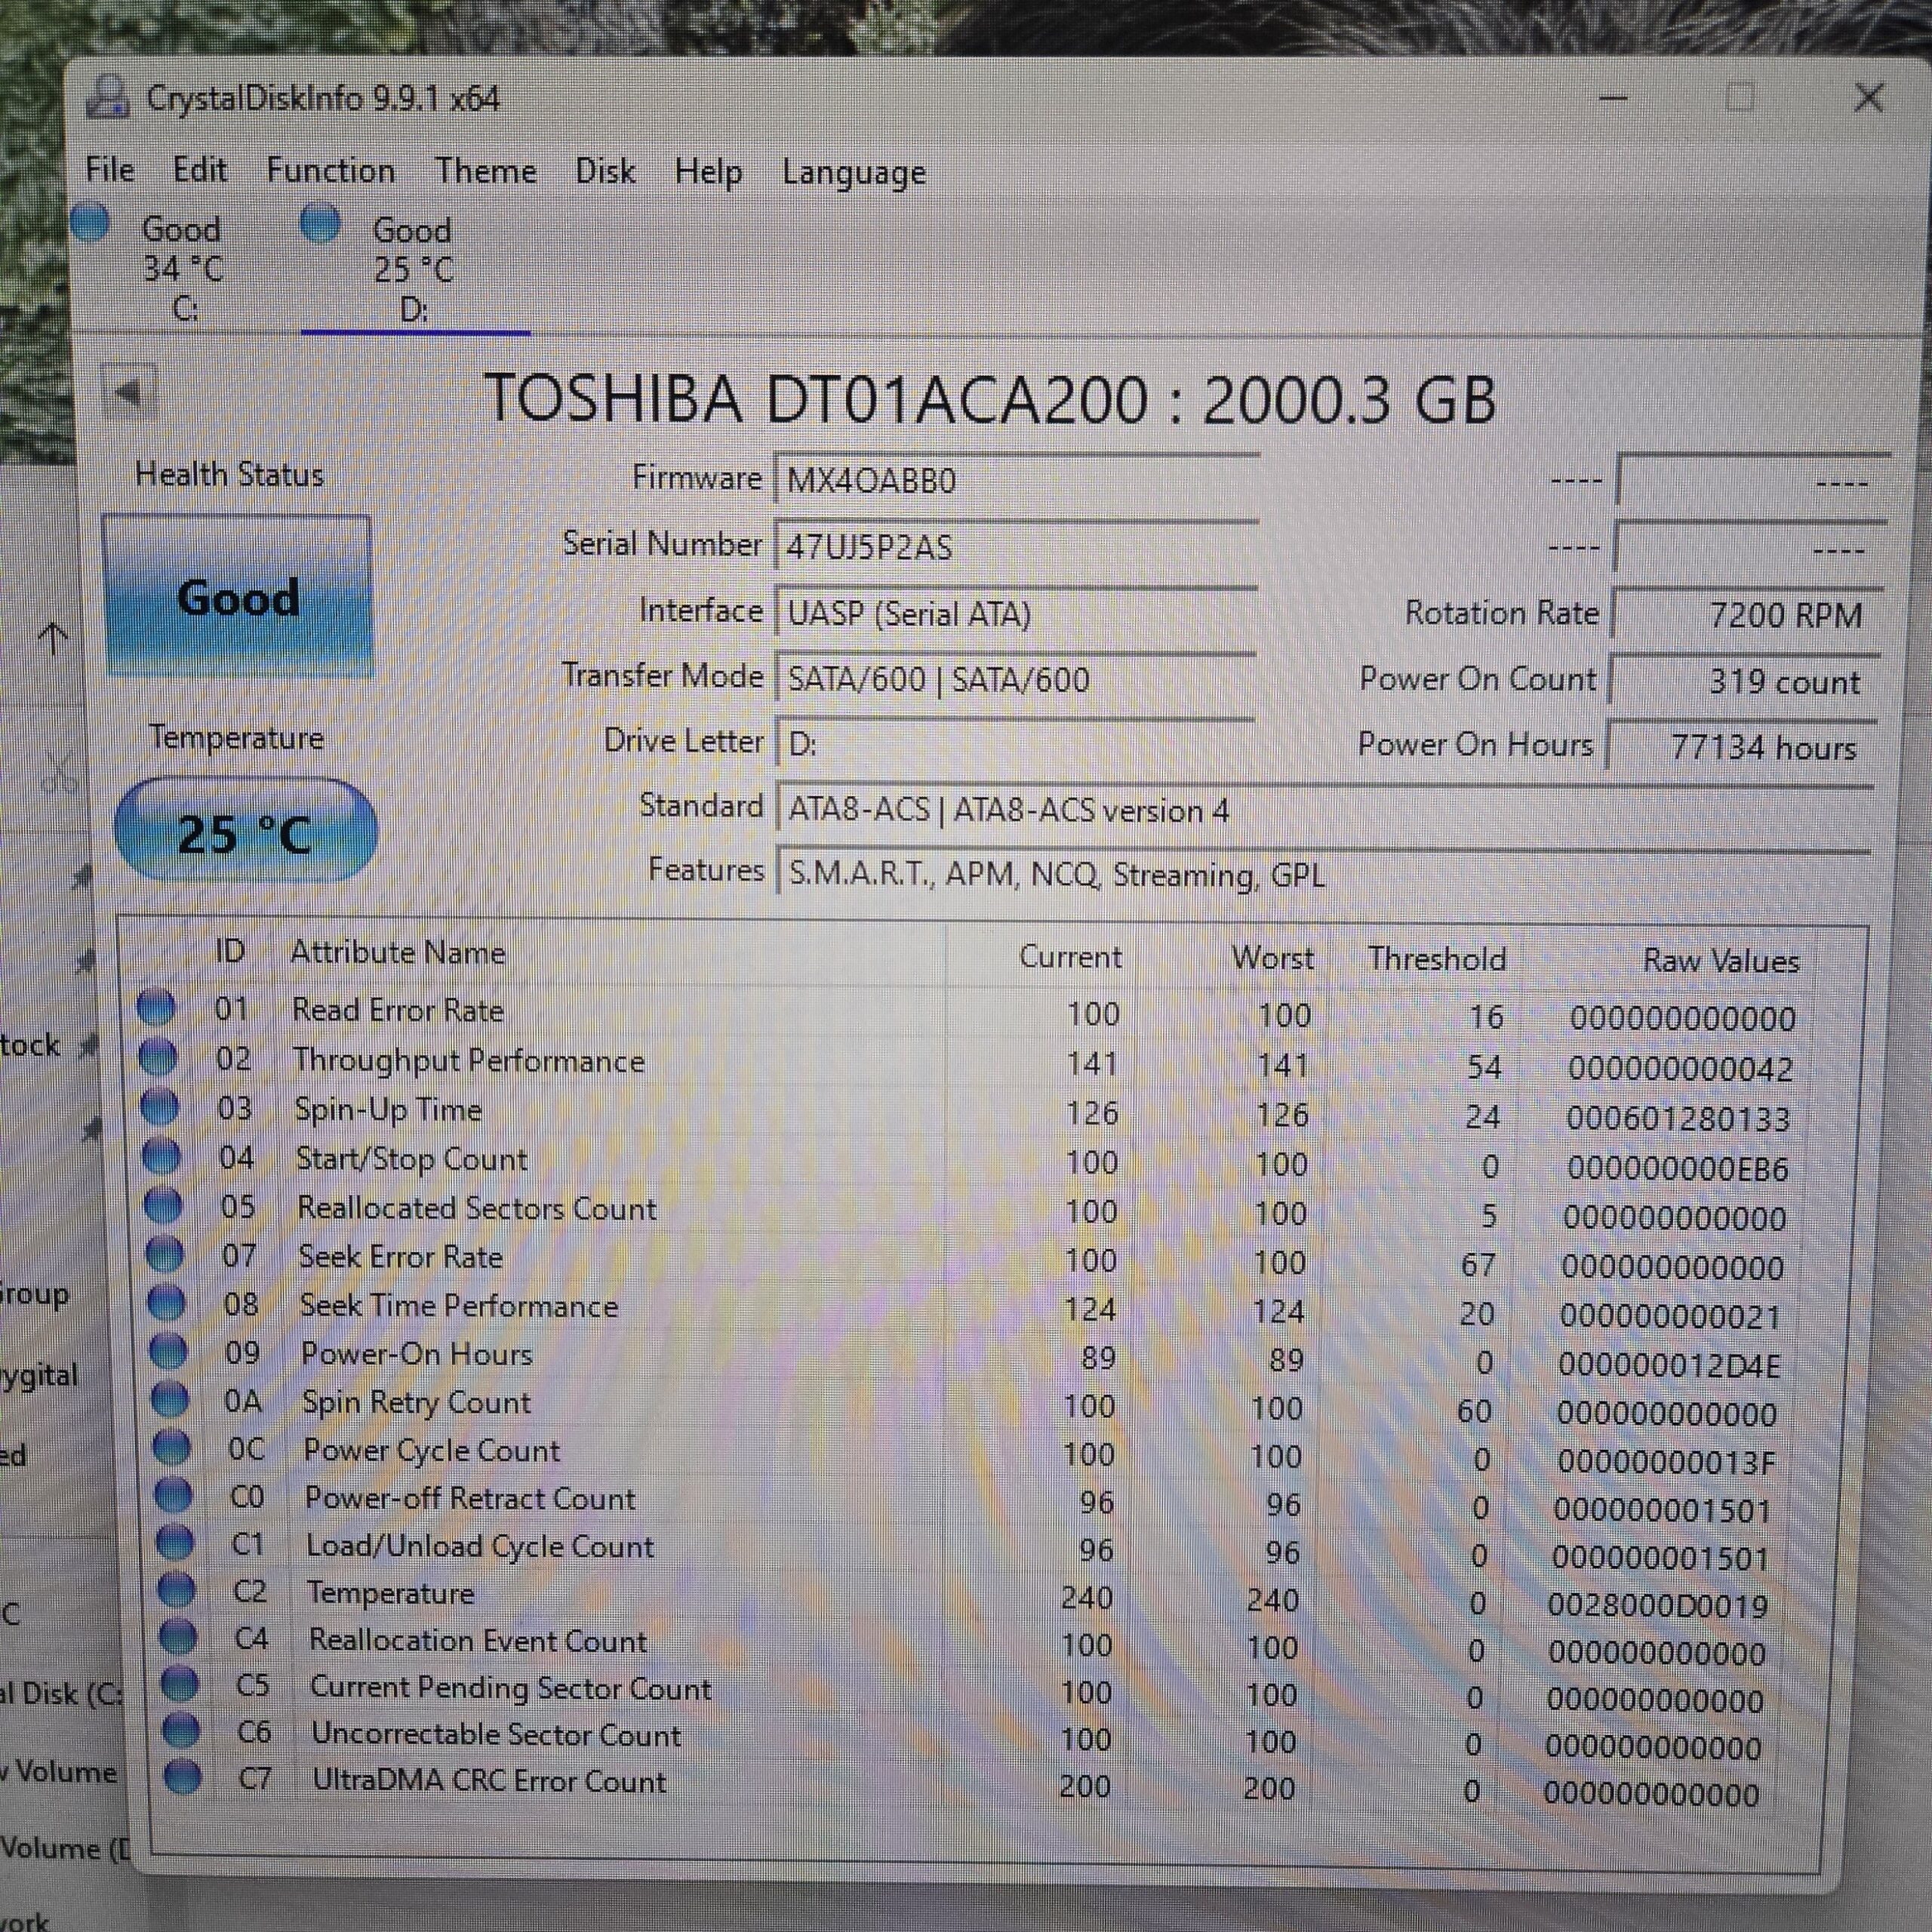This screenshot has height=1932, width=1932.
Task: Click the Power On Hours value 77134 hours
Action: (1741, 747)
